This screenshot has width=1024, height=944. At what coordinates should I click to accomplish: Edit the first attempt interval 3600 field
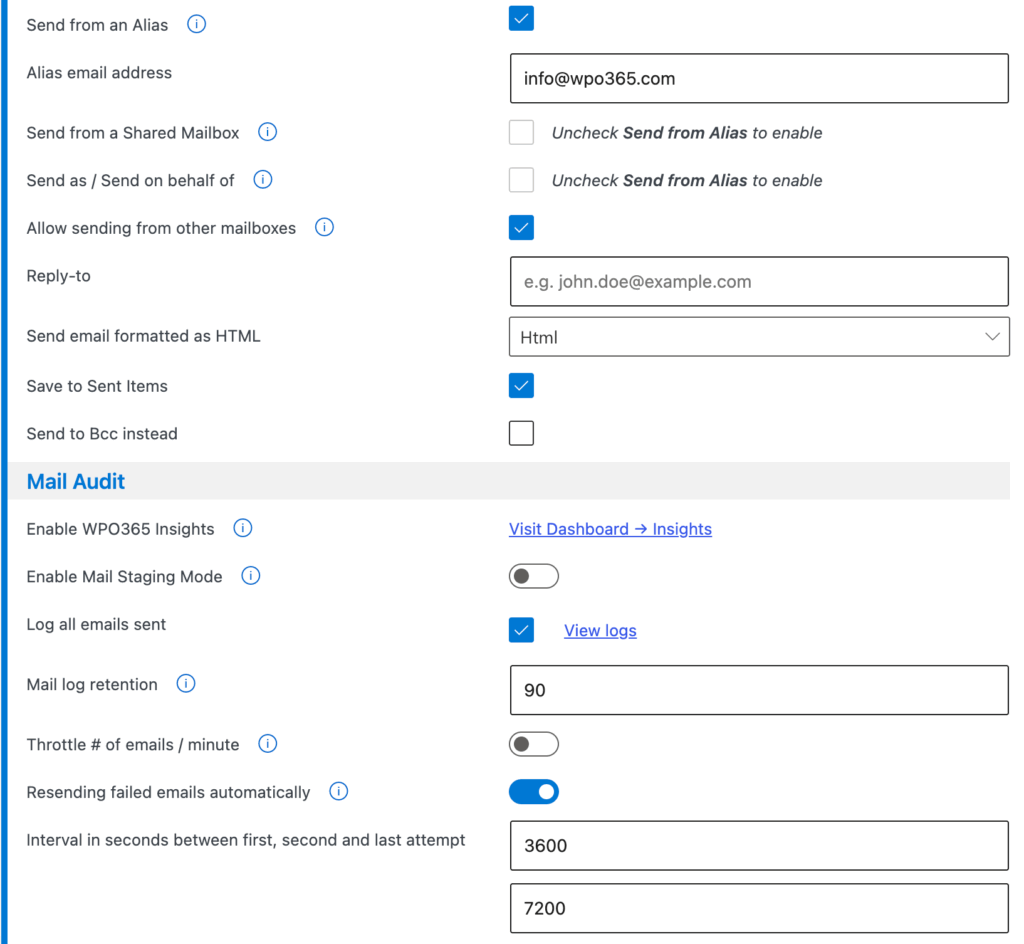coord(759,845)
